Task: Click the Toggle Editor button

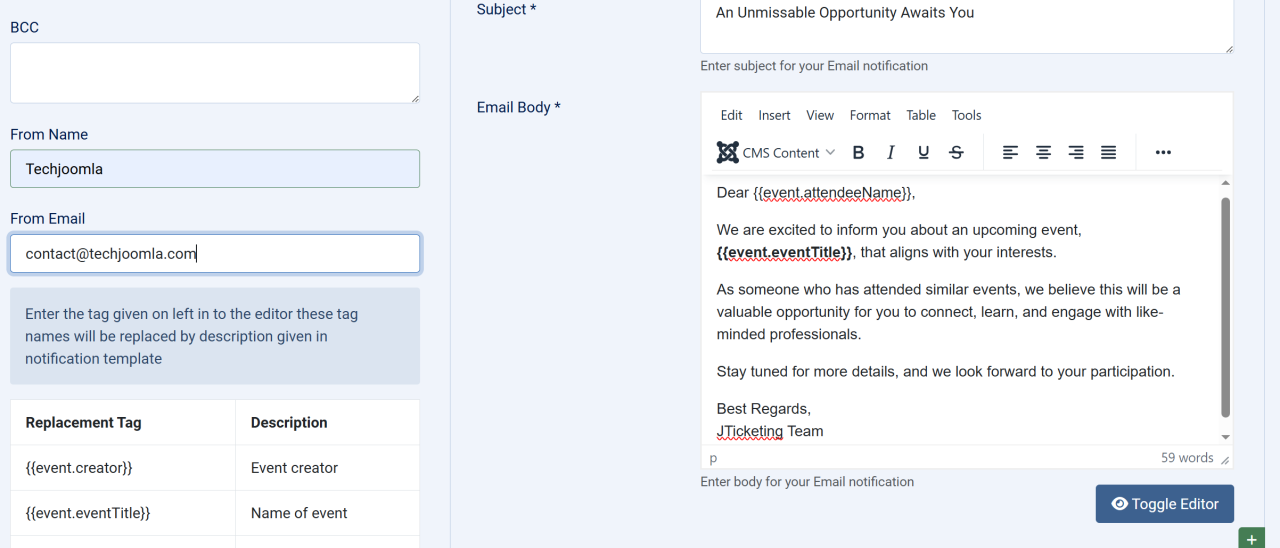Action: (1164, 504)
